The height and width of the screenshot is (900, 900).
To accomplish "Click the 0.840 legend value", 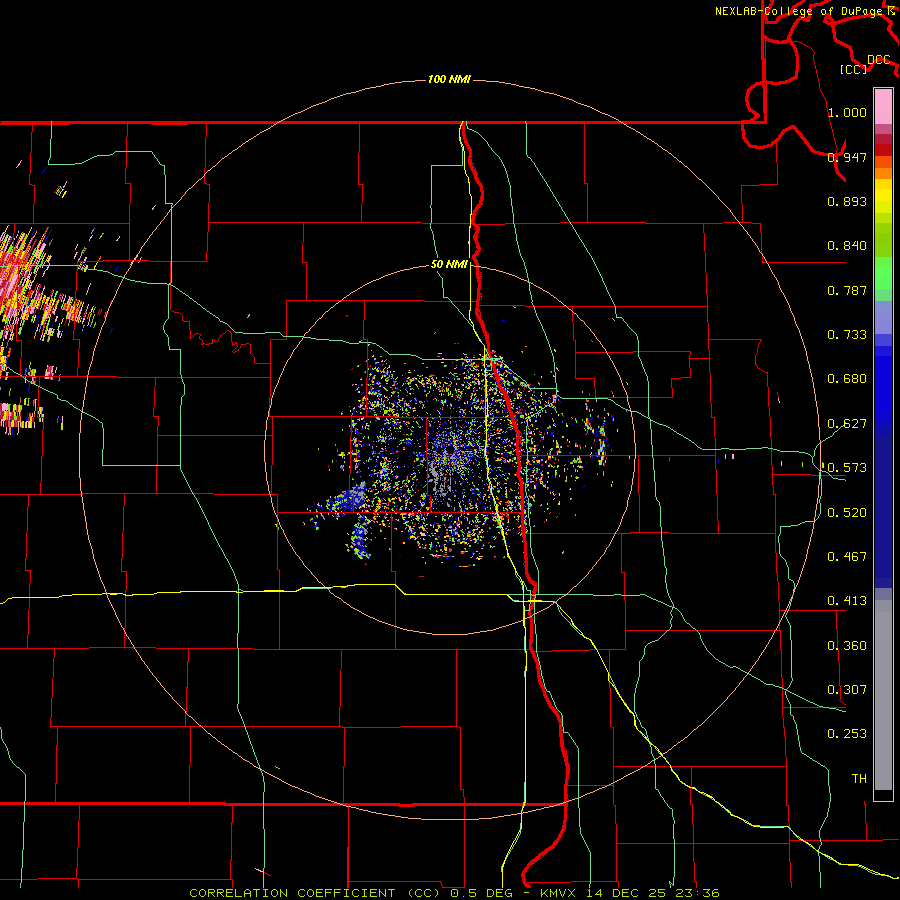I will tap(847, 246).
